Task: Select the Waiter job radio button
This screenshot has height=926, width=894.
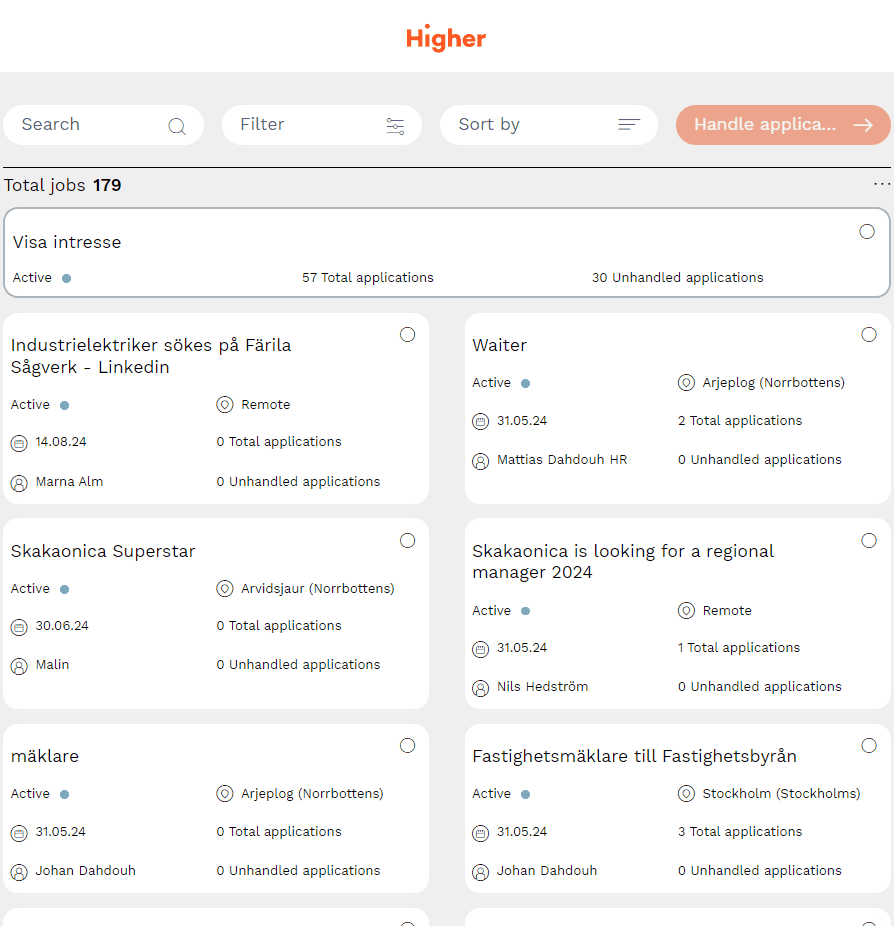Action: click(x=869, y=335)
